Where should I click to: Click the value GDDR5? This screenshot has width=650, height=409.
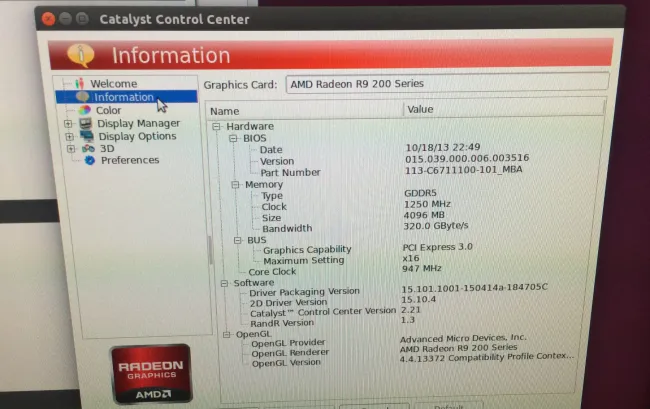pos(420,193)
